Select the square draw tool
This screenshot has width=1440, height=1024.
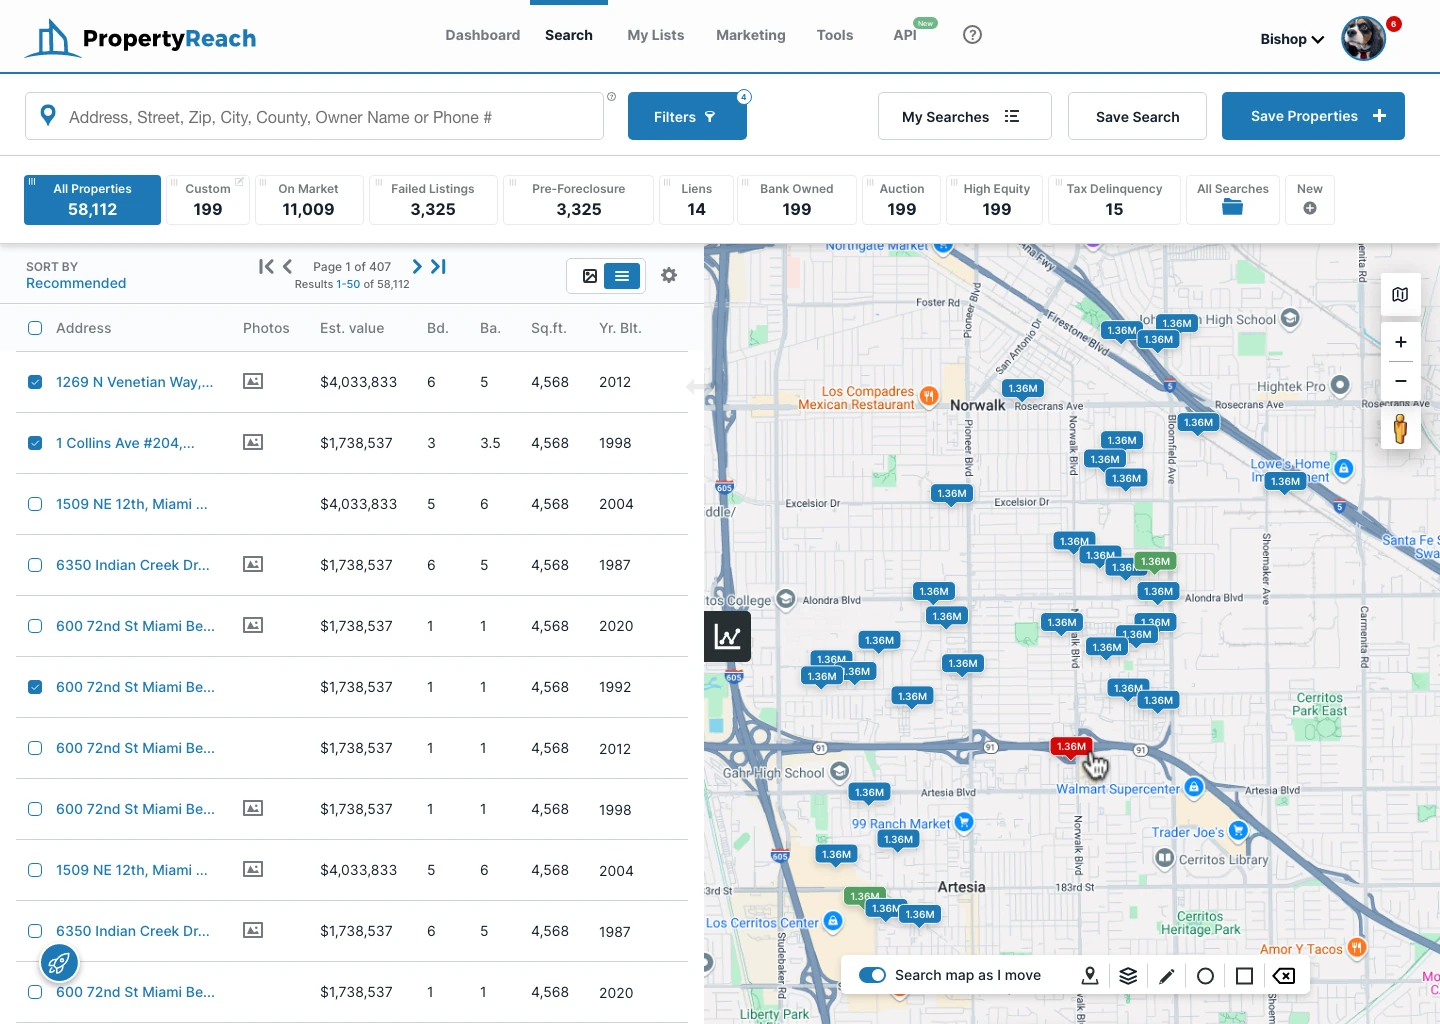click(1244, 976)
